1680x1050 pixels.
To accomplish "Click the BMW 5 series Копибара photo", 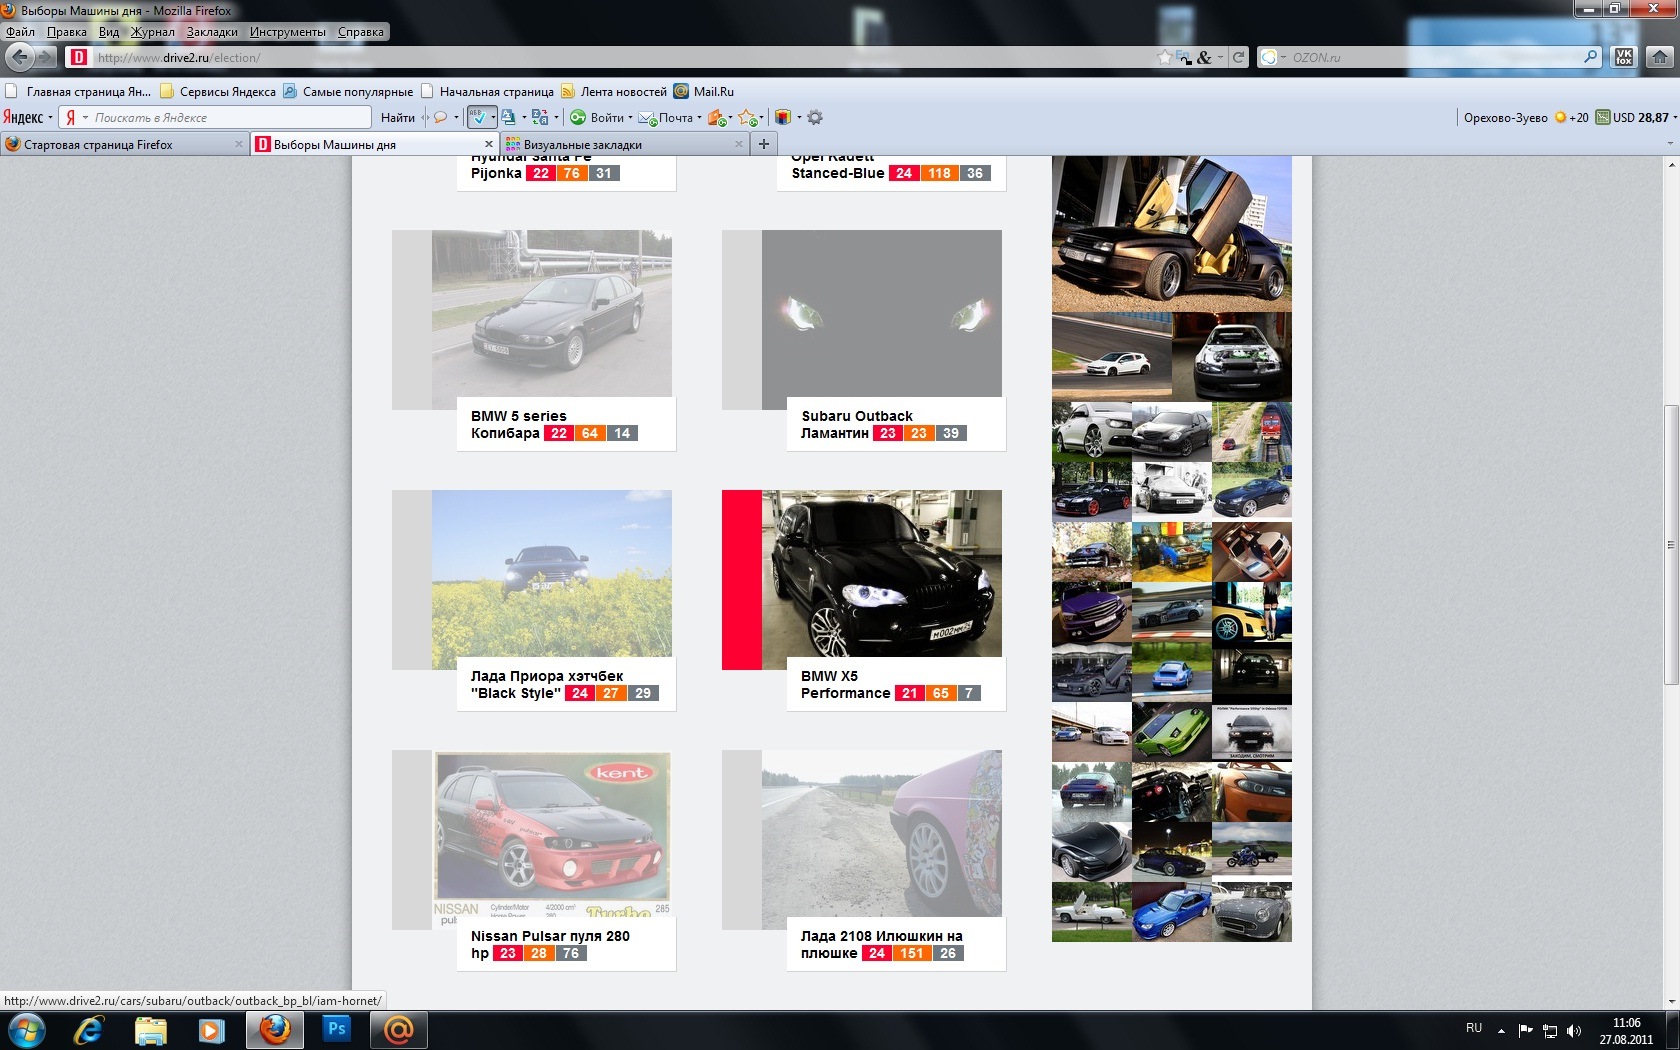I will [x=552, y=314].
